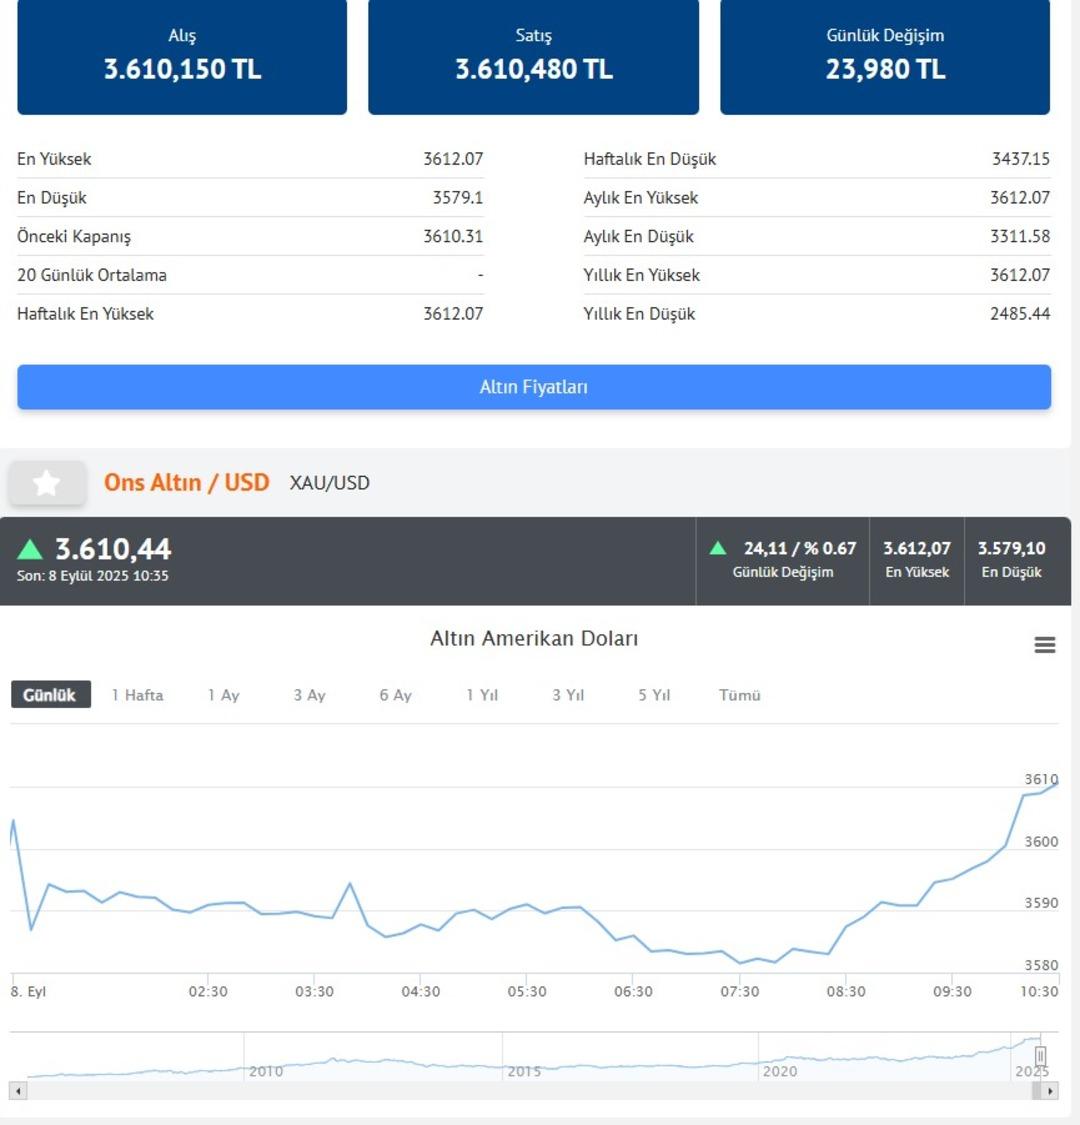Viewport: 1080px width, 1125px height.
Task: Click the 02:30 time axis label
Action: click(208, 992)
